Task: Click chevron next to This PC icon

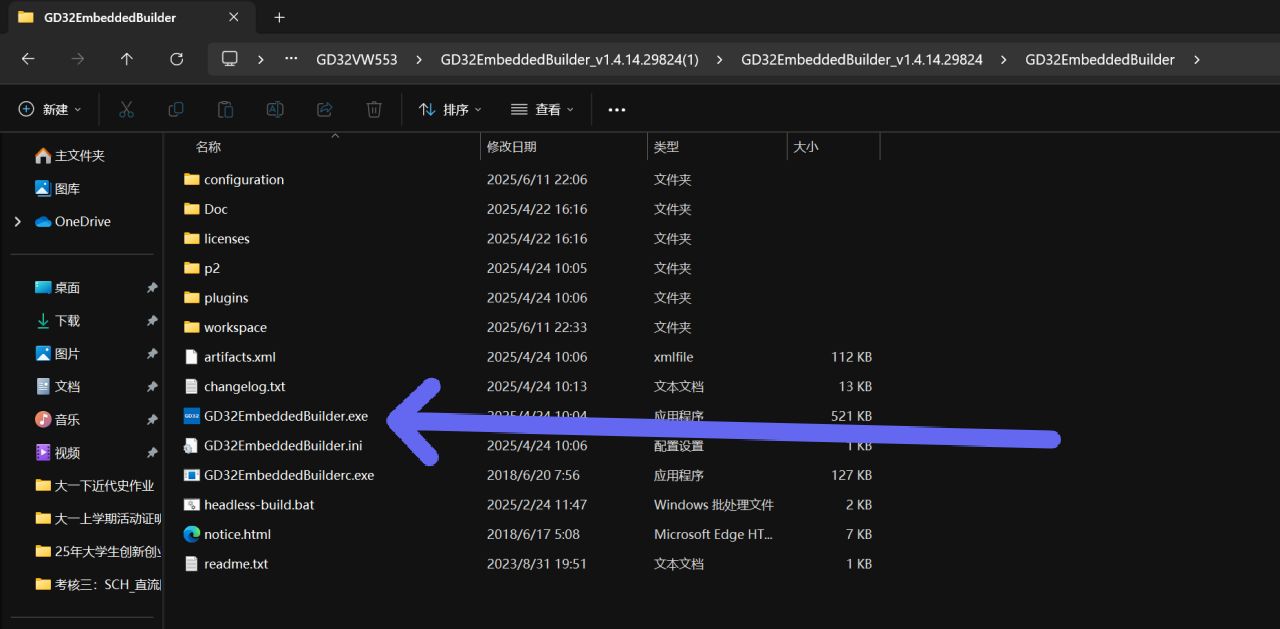Action: pyautogui.click(x=260, y=59)
